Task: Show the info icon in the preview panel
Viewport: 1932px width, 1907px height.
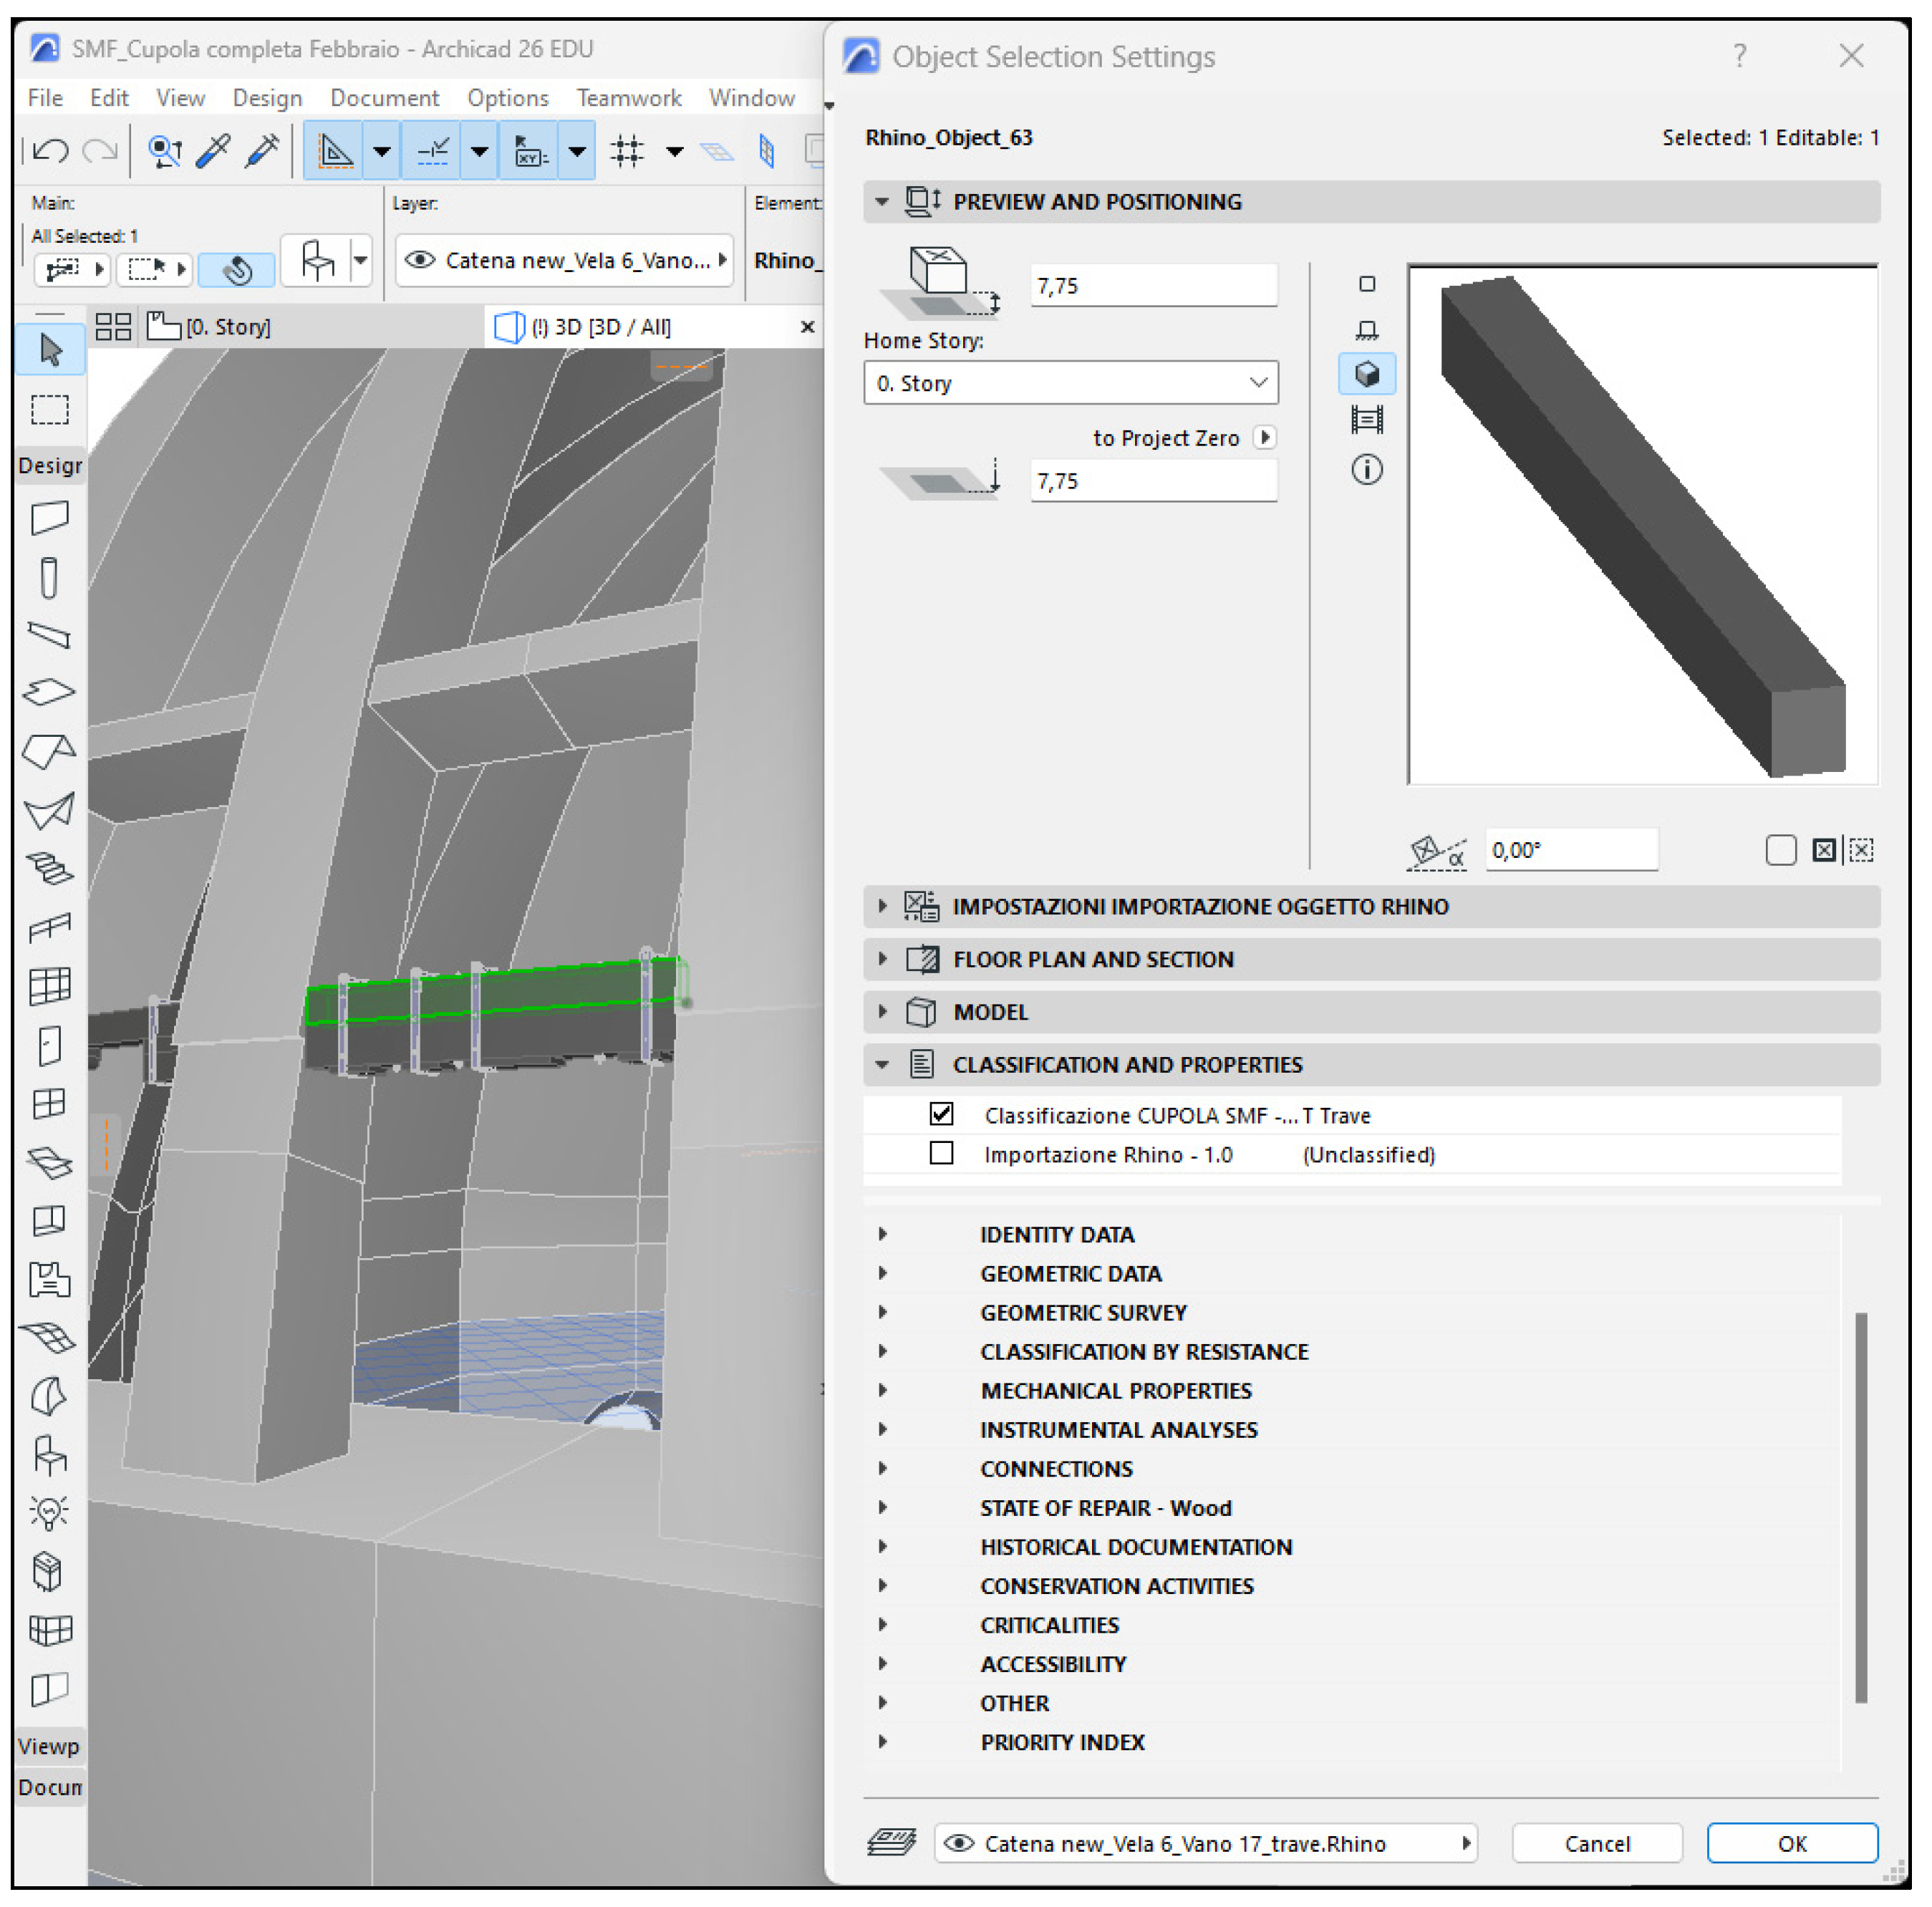Action: click(x=1366, y=469)
